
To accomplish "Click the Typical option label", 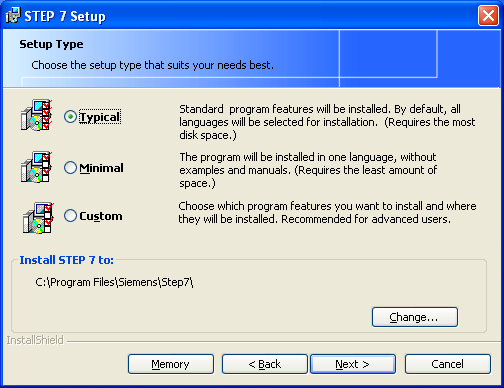I will click(100, 117).
